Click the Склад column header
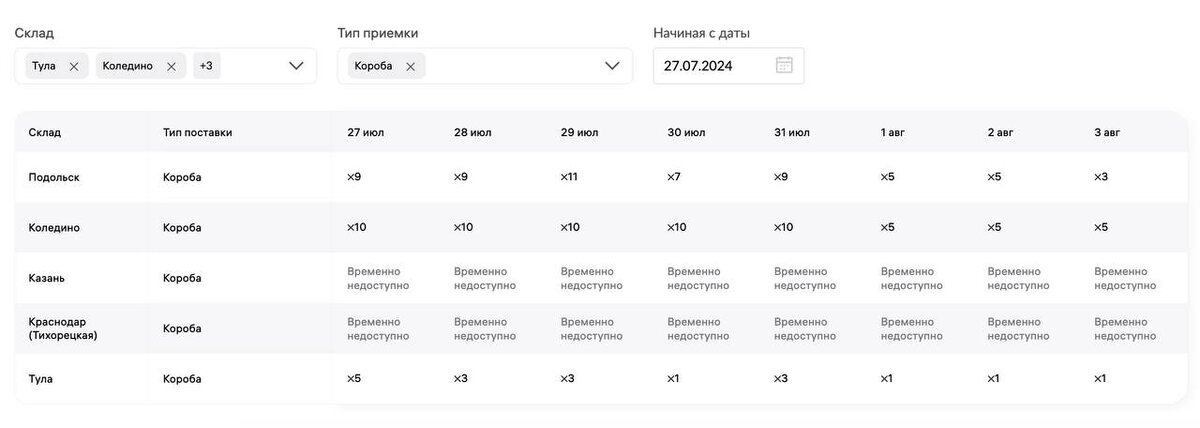The image size is (1200, 428). point(44,132)
